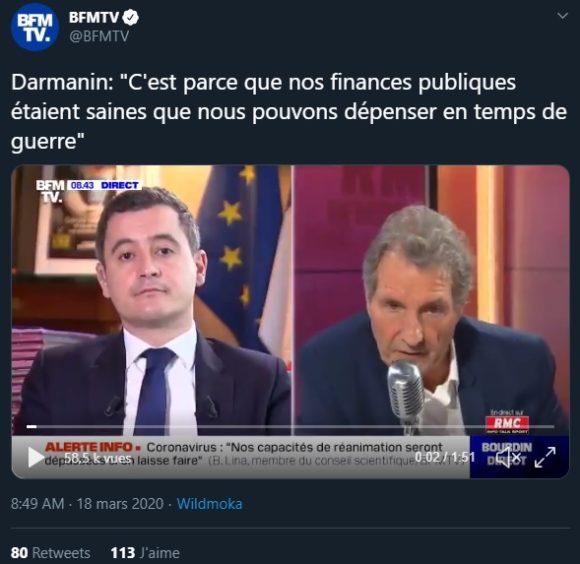This screenshot has width=580, height=564.
Task: Open the Wildmoka source link
Action: (x=209, y=504)
